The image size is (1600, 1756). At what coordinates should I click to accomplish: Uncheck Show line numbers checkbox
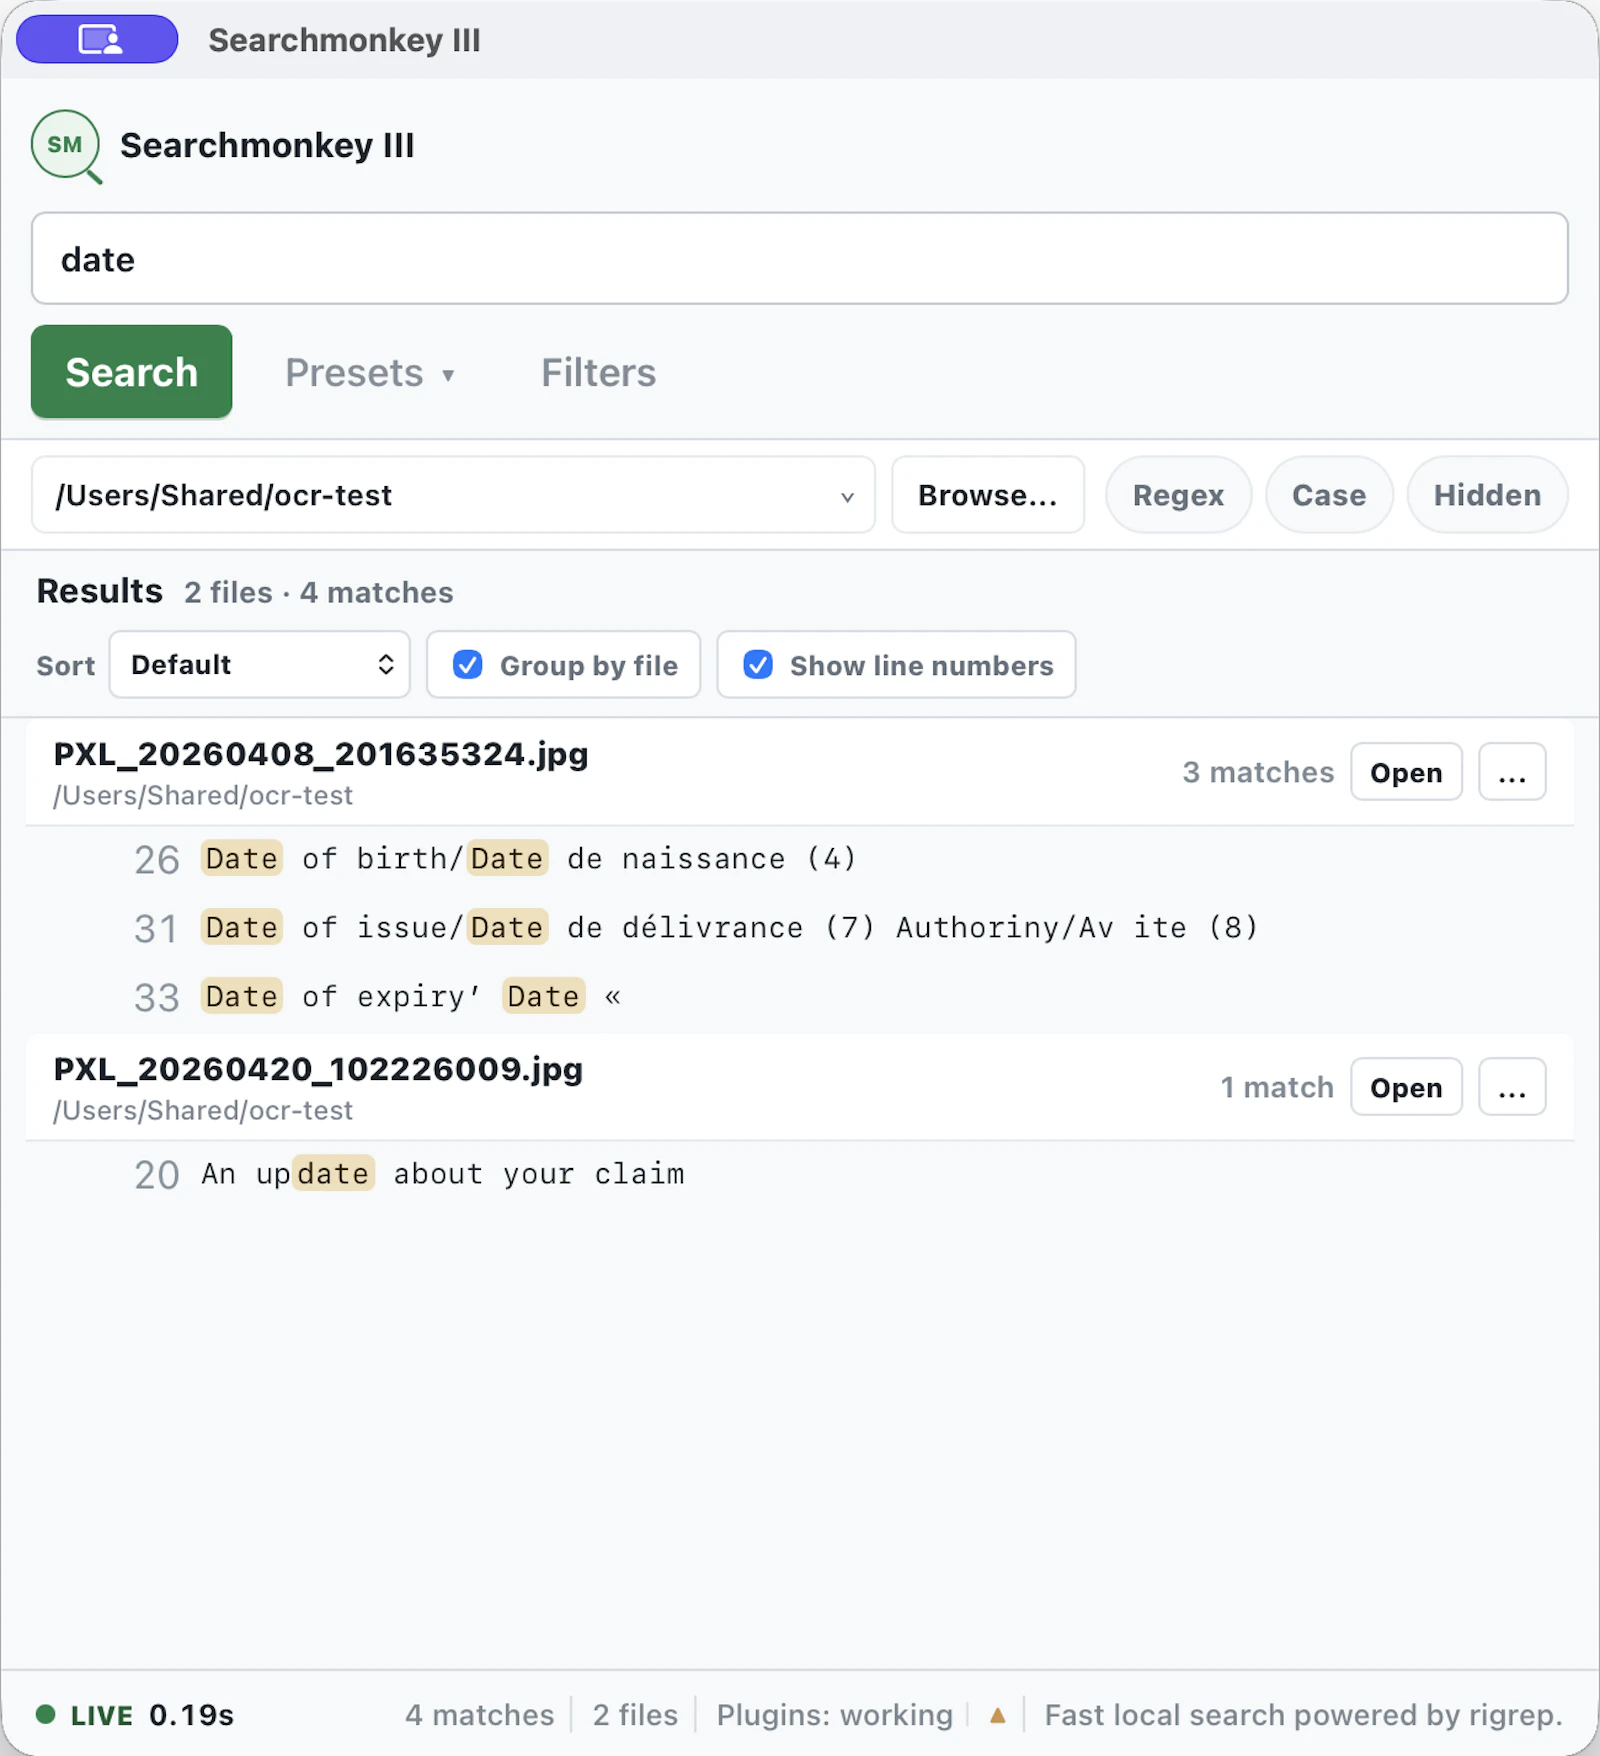click(758, 665)
